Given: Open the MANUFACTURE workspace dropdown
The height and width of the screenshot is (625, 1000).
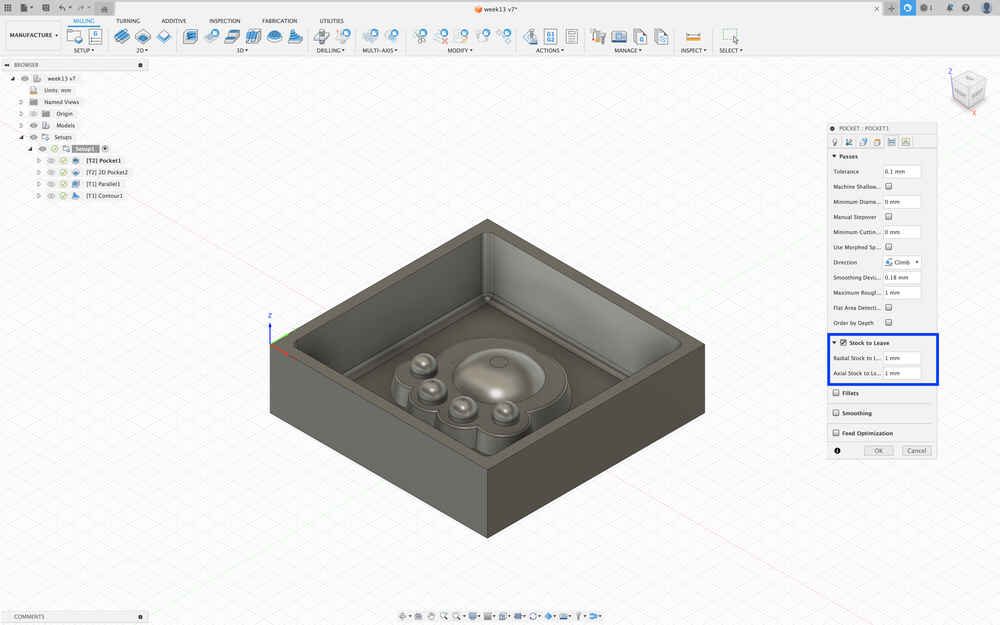Looking at the screenshot, I should (x=33, y=35).
